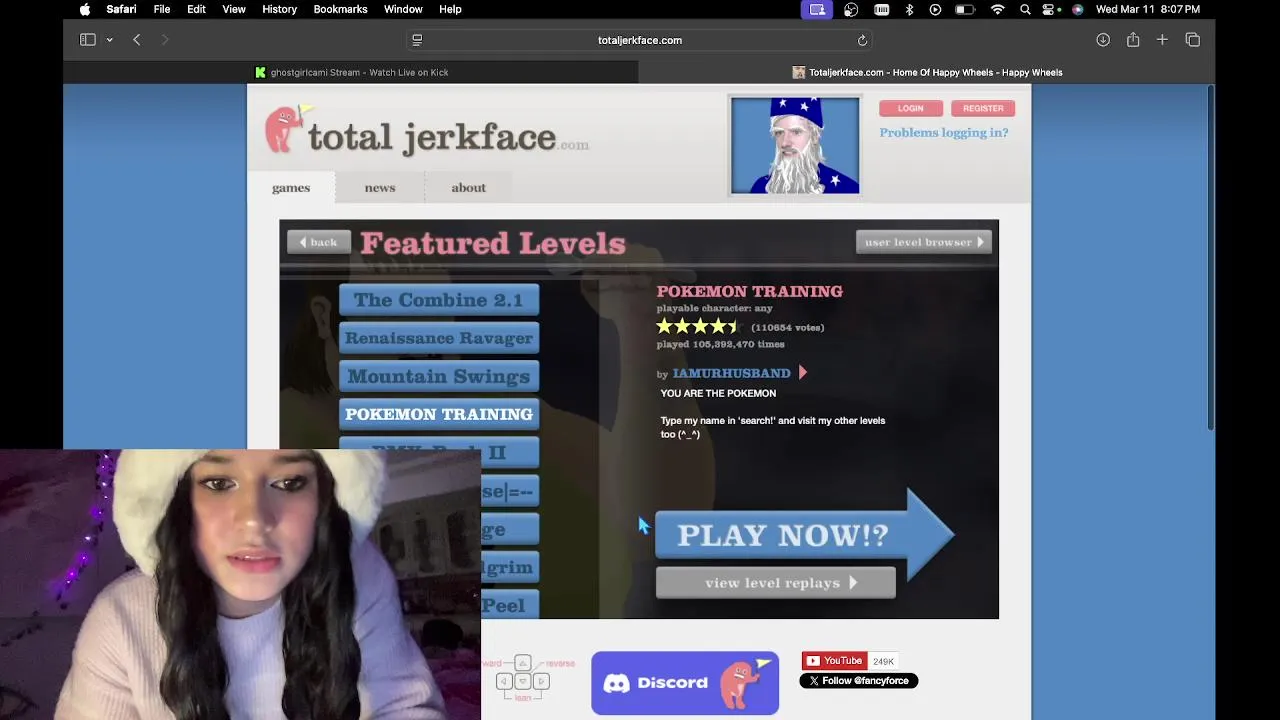Open the Help menu
Viewport: 1280px width, 720px height.
coord(450,9)
